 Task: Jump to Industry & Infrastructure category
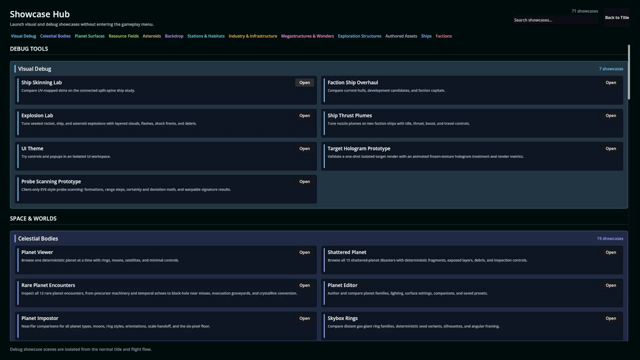coord(253,36)
